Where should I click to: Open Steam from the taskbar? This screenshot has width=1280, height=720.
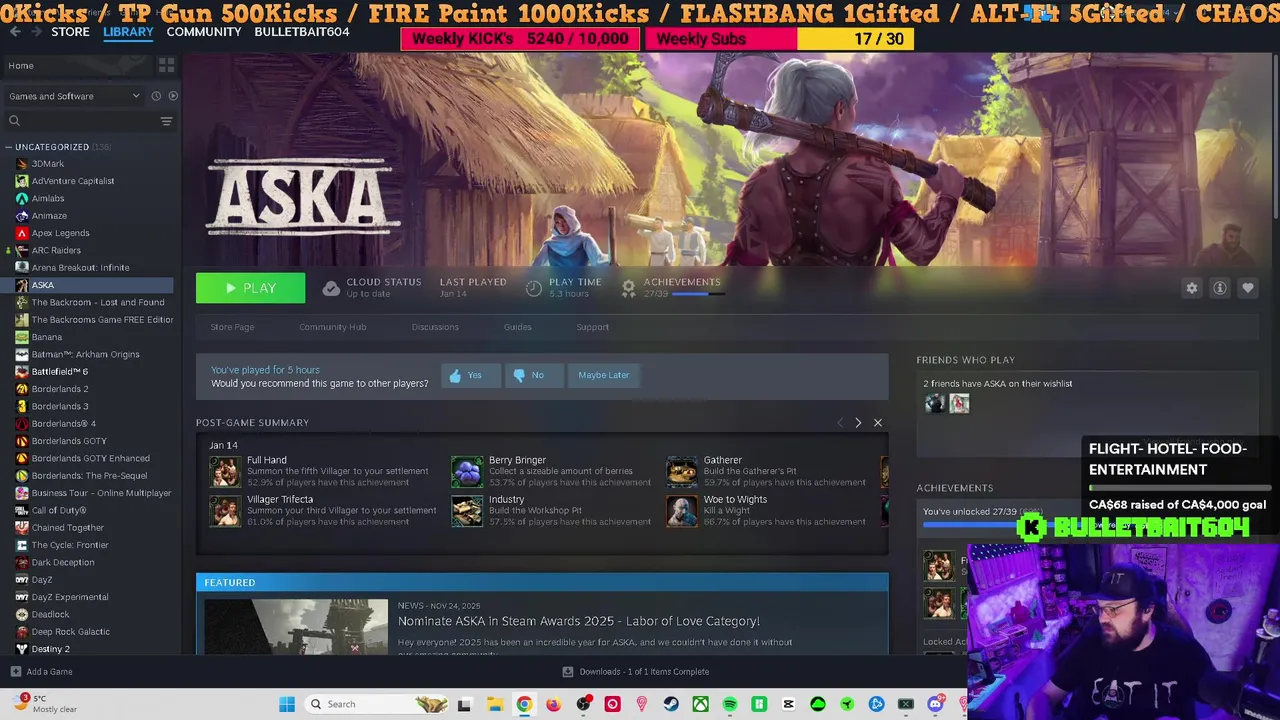coord(671,704)
